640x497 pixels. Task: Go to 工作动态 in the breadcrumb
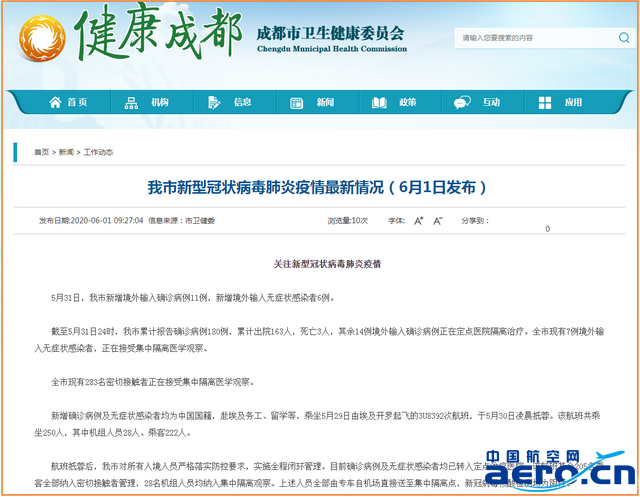click(x=98, y=152)
